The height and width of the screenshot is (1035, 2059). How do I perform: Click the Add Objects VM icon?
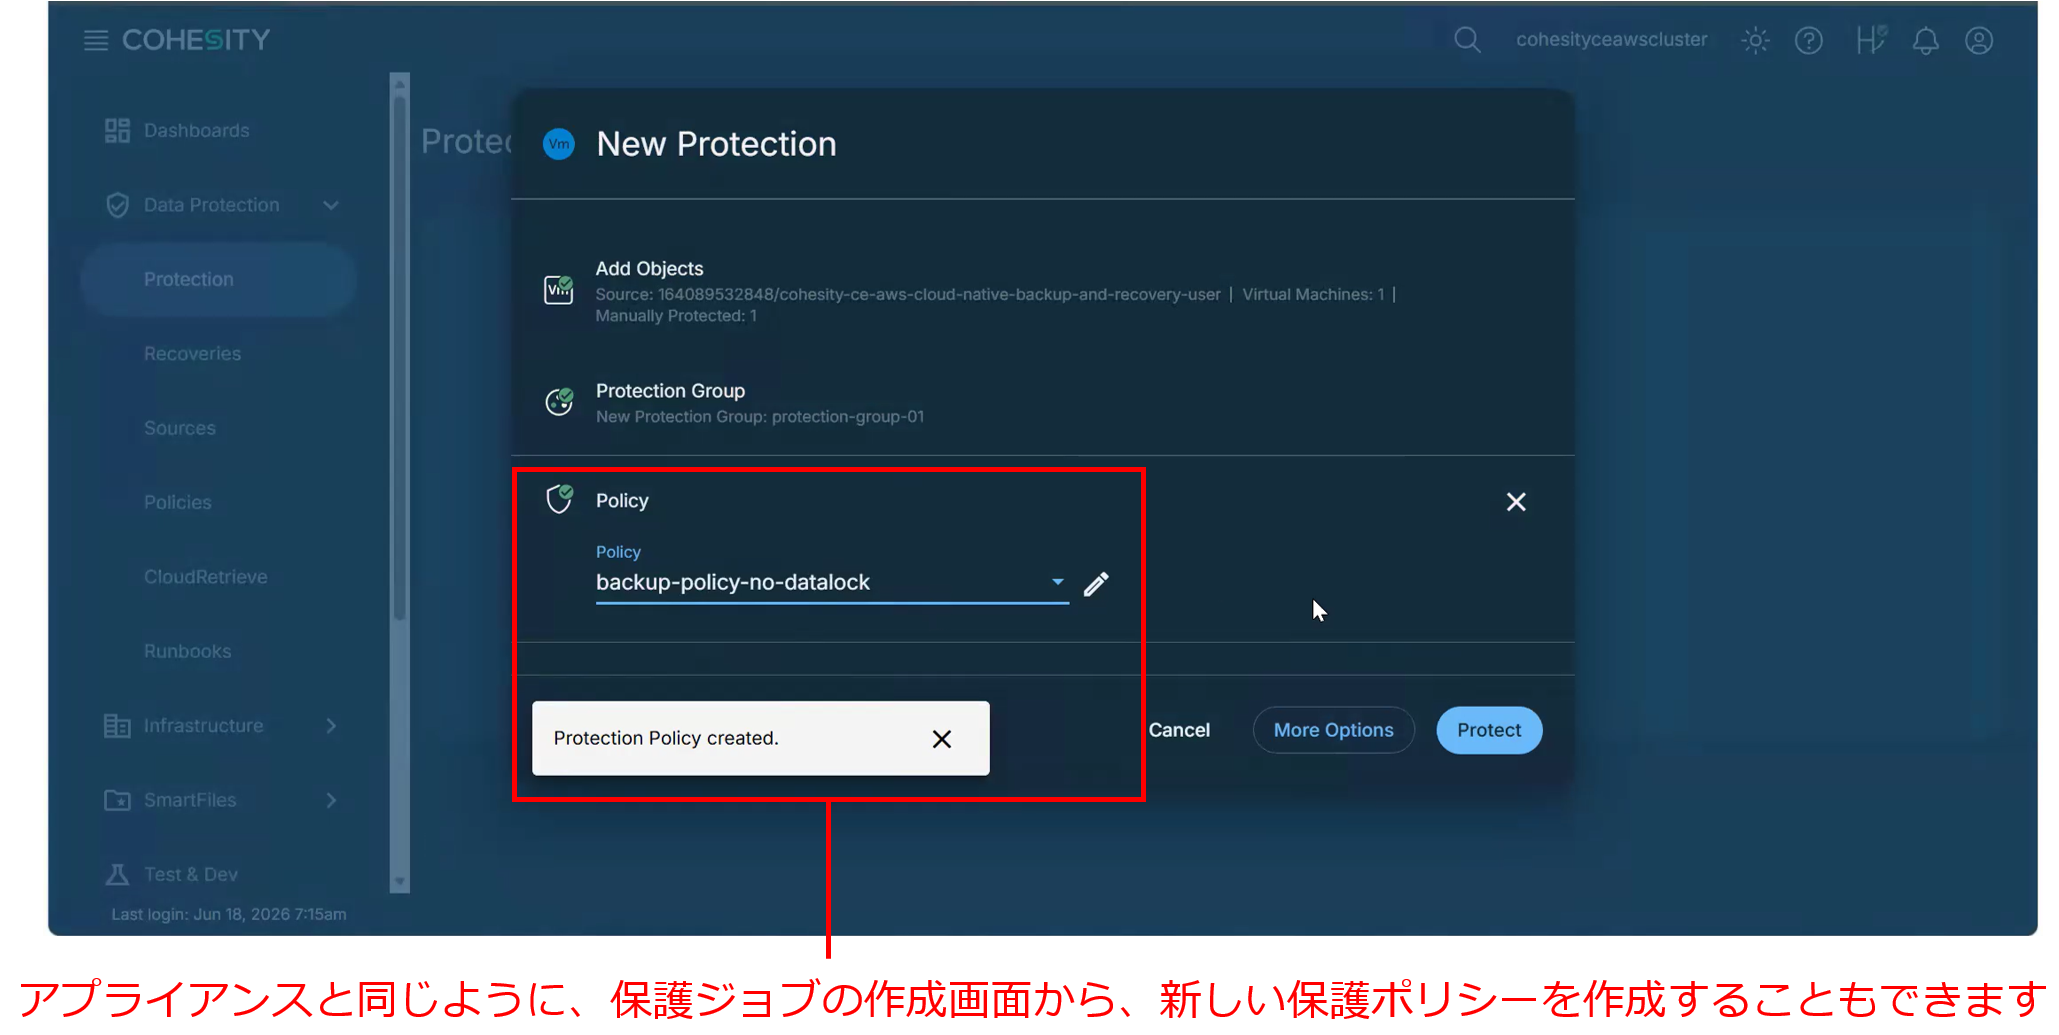click(558, 290)
